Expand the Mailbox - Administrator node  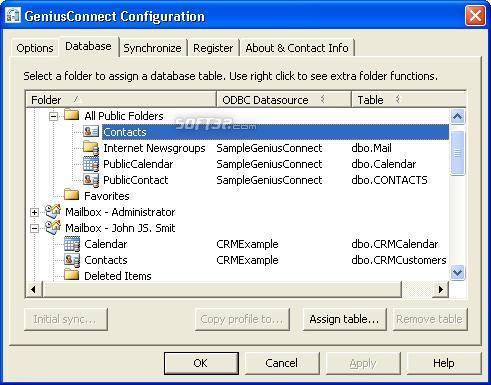tap(34, 212)
